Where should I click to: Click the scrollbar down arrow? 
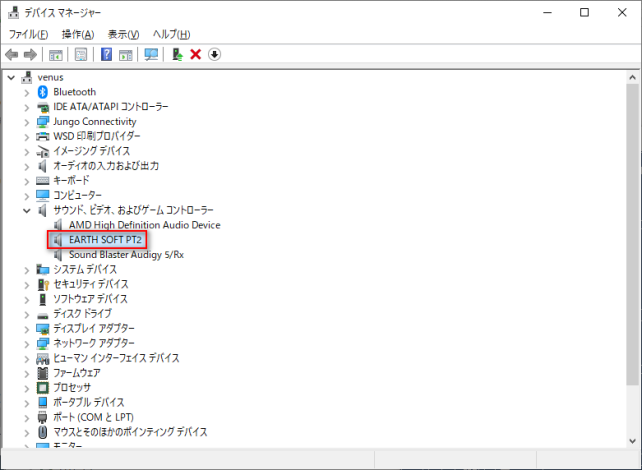point(632,441)
